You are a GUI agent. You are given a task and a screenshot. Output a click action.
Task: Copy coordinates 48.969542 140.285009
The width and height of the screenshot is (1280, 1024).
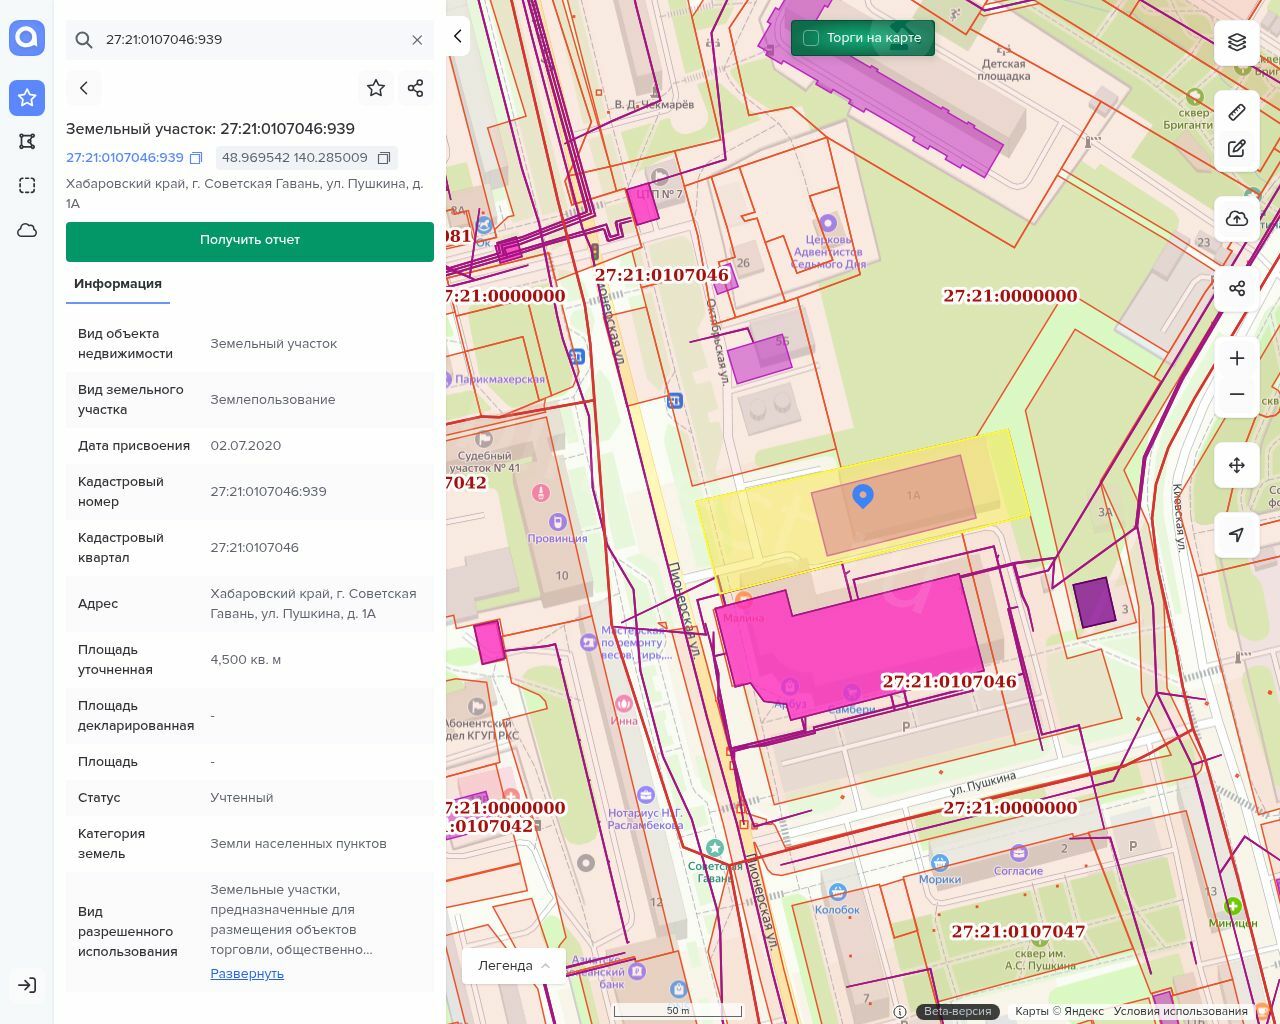(383, 158)
